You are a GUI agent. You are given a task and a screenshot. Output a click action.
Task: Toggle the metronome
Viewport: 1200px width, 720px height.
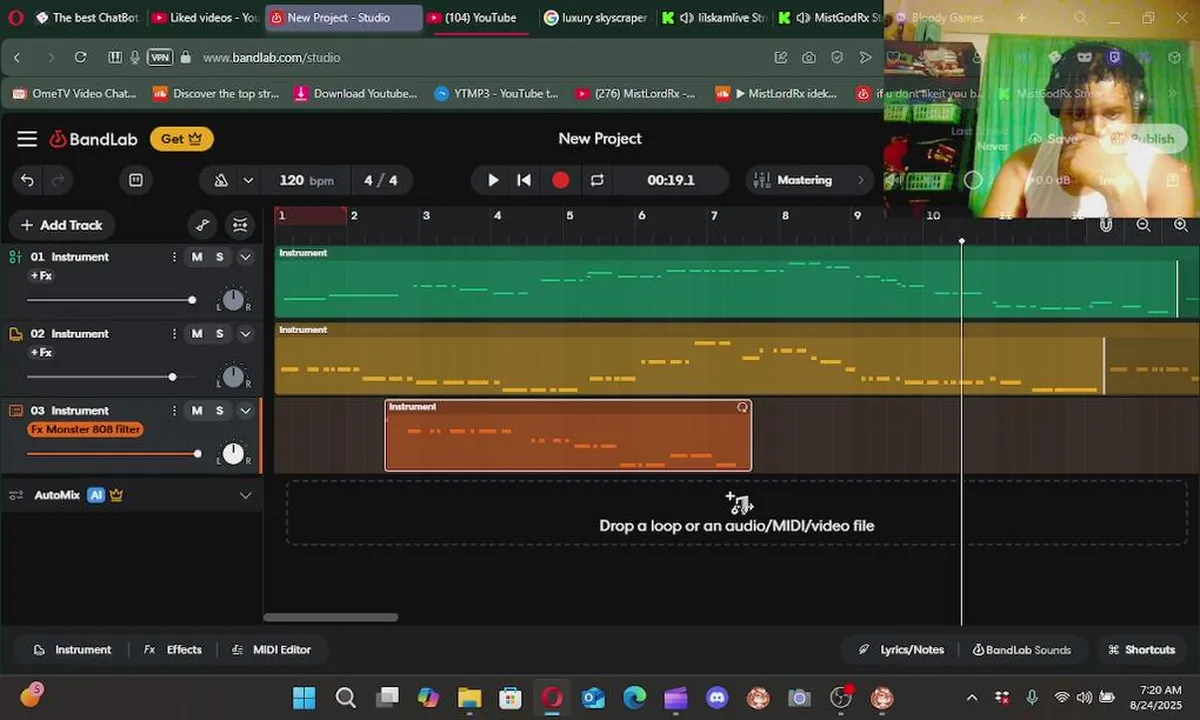click(221, 180)
